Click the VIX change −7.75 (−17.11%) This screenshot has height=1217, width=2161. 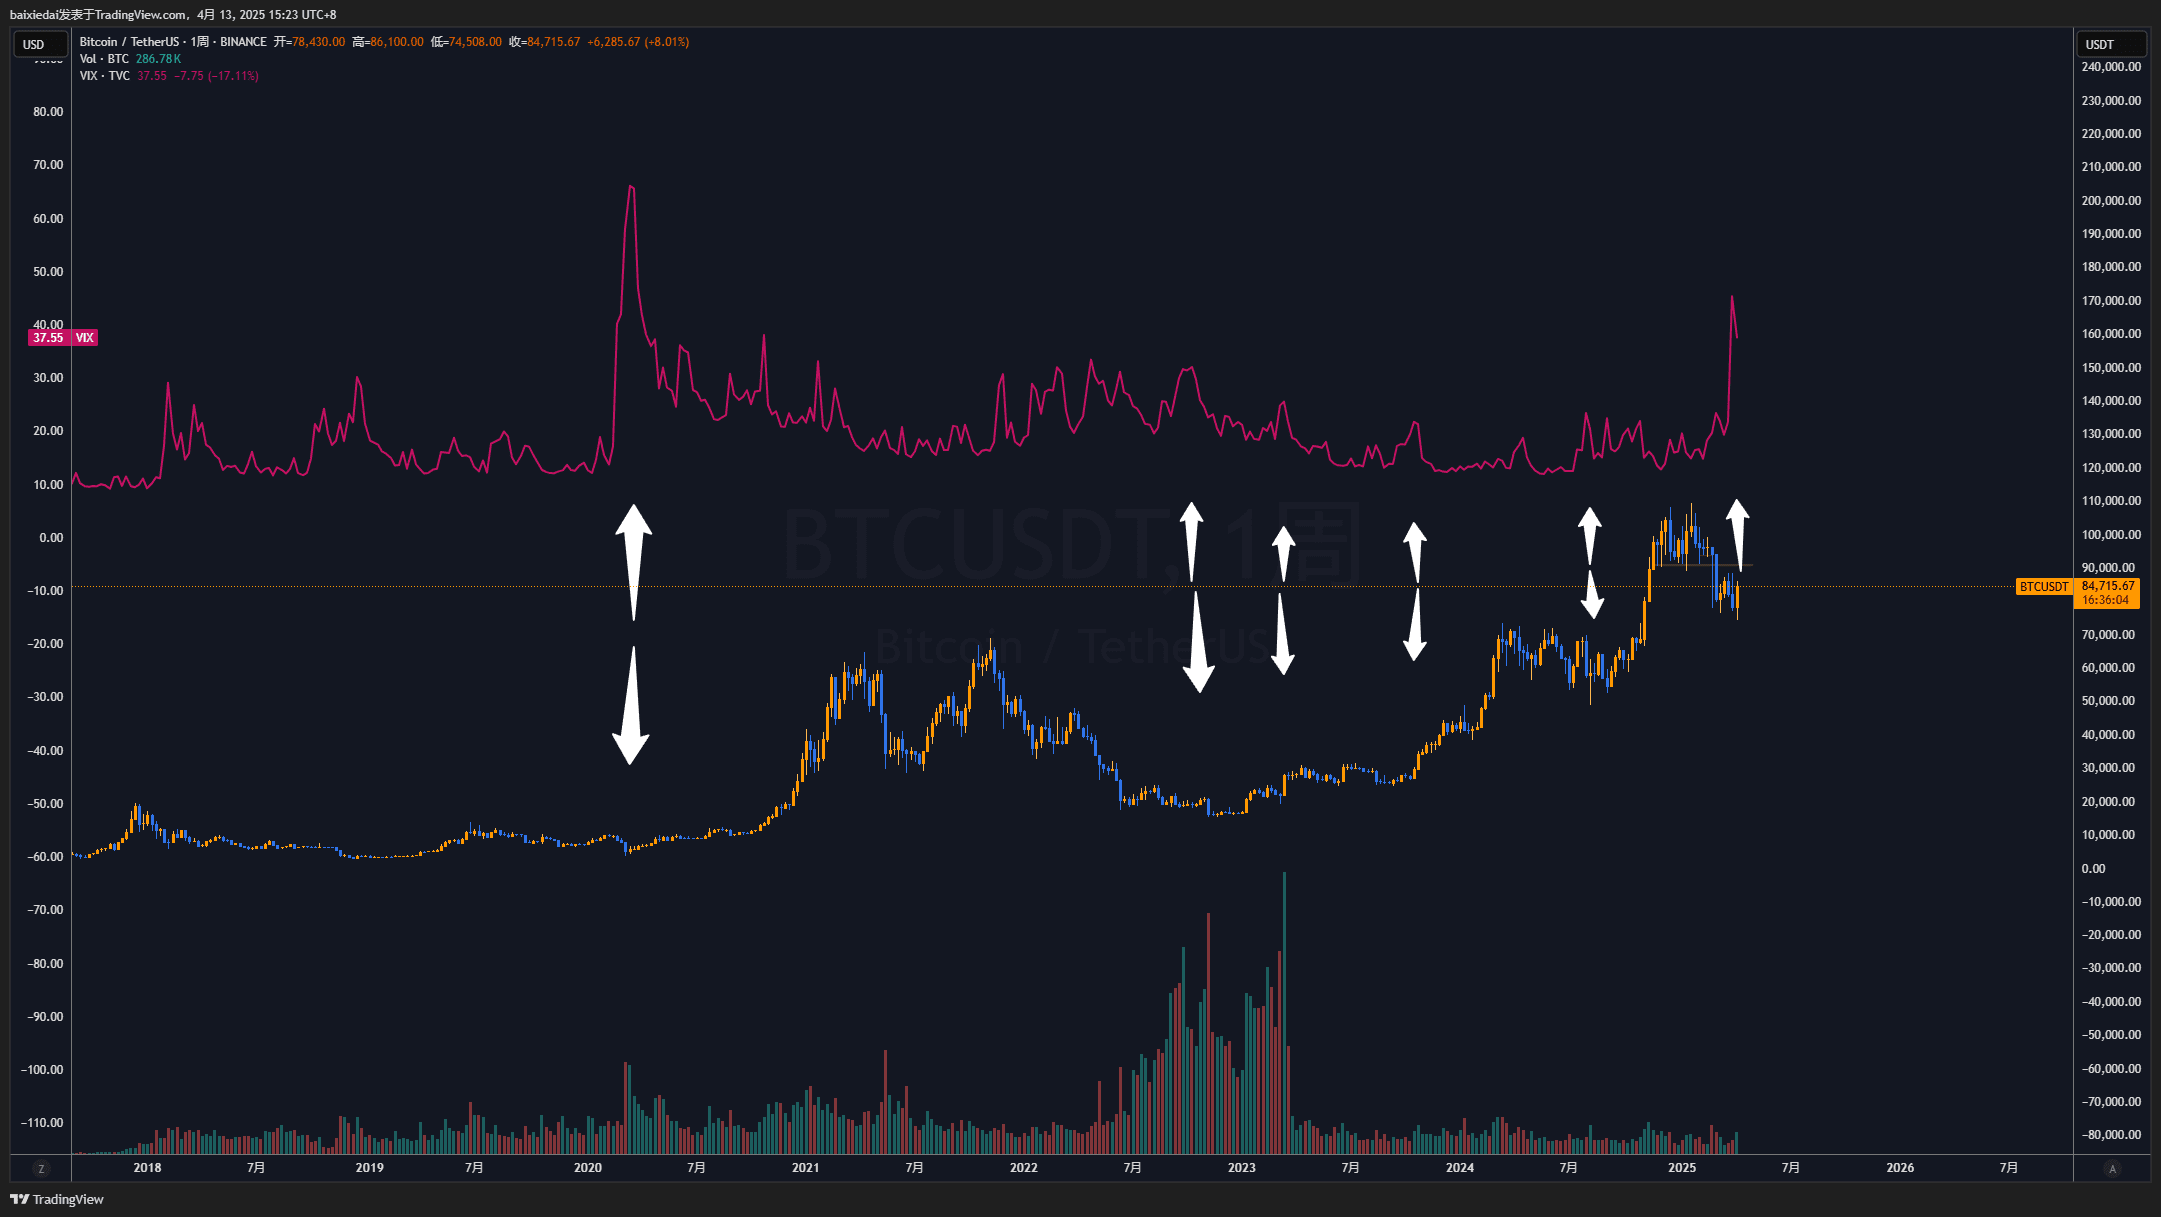216,76
